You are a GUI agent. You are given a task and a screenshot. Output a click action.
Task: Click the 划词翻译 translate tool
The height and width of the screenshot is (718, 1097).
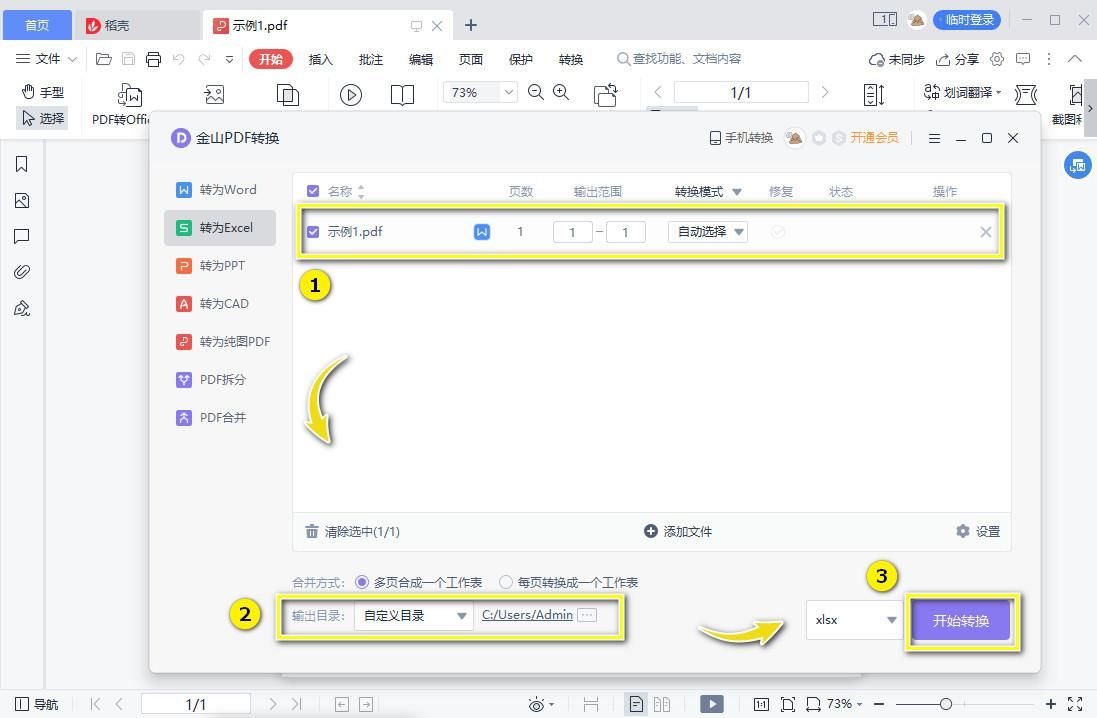coord(962,92)
